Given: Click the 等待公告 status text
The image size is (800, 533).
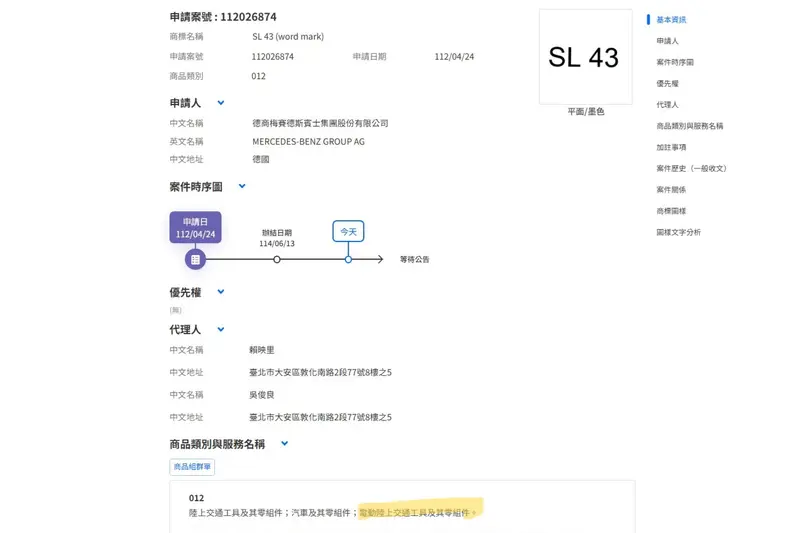Looking at the screenshot, I should click(414, 260).
